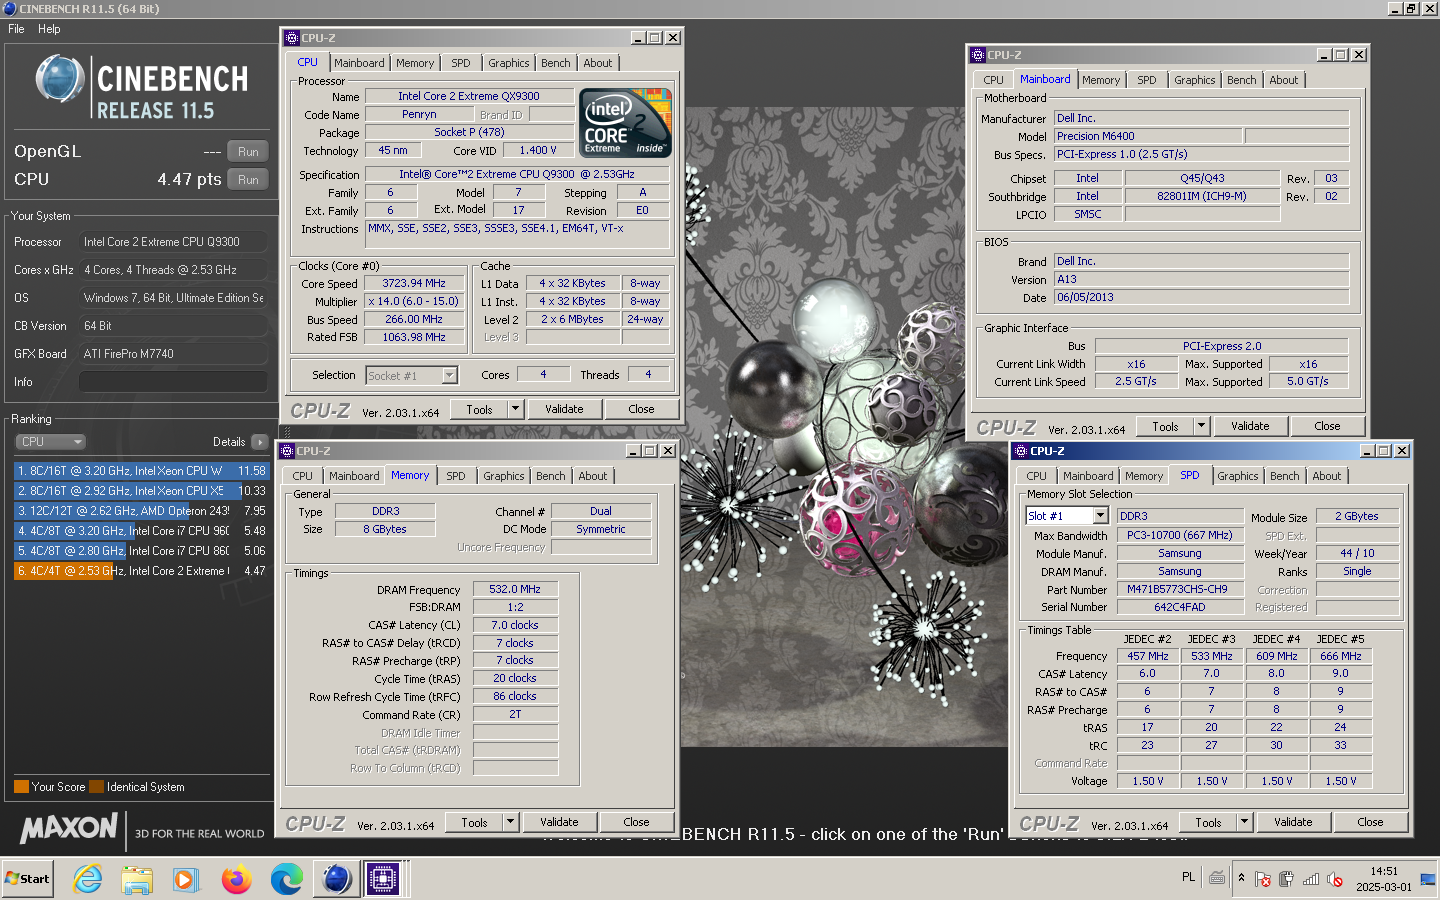1440x900 pixels.
Task: Switch to CPU tab in Mainboard window
Action: [x=993, y=80]
